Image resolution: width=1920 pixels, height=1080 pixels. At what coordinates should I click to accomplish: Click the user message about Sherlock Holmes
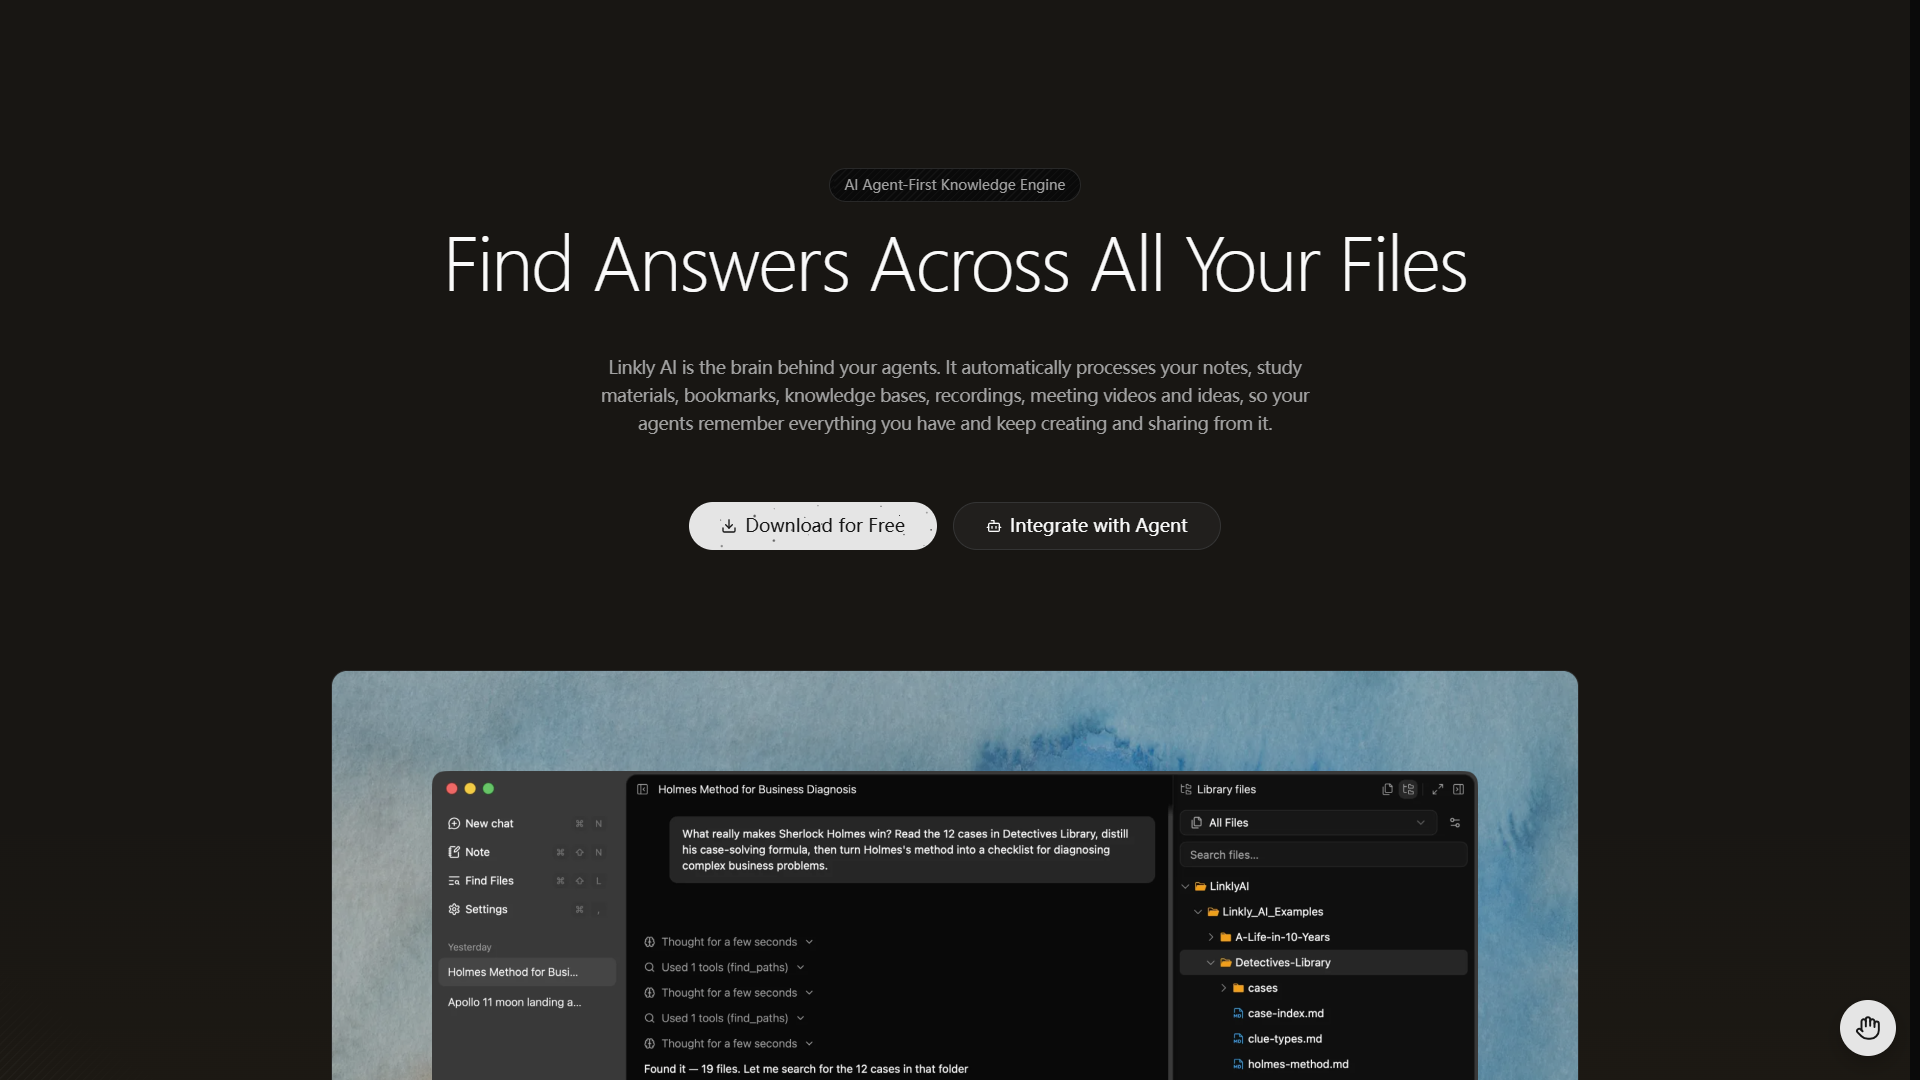click(911, 850)
